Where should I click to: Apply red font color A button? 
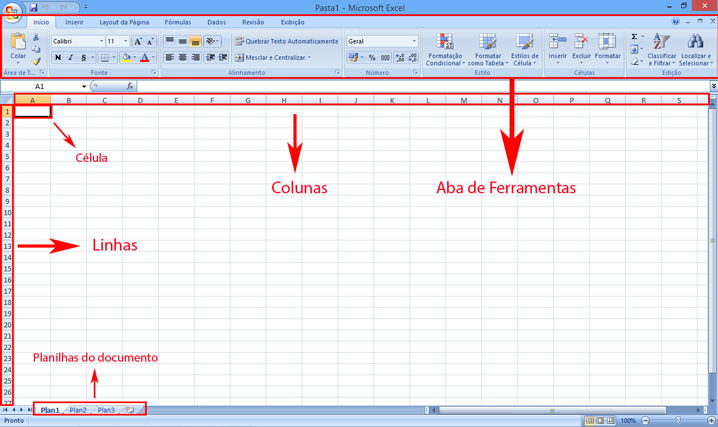[144, 58]
